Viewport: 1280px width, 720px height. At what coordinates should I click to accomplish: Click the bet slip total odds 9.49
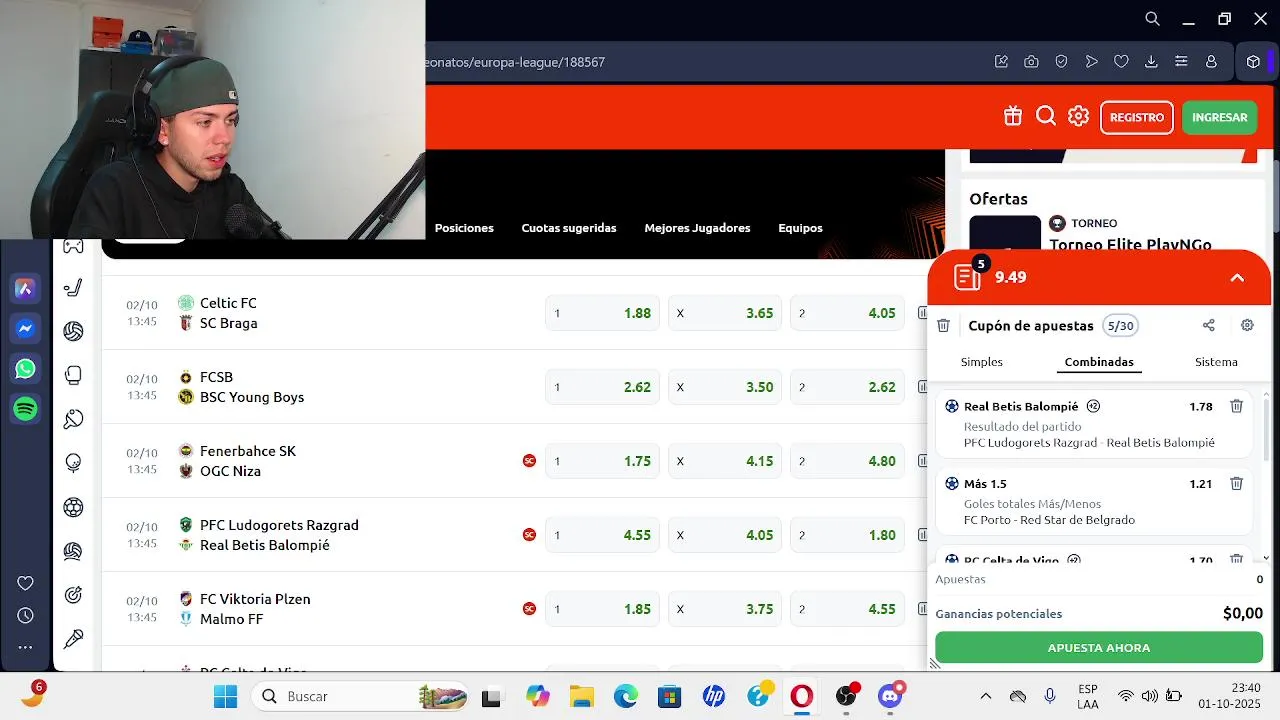1010,277
